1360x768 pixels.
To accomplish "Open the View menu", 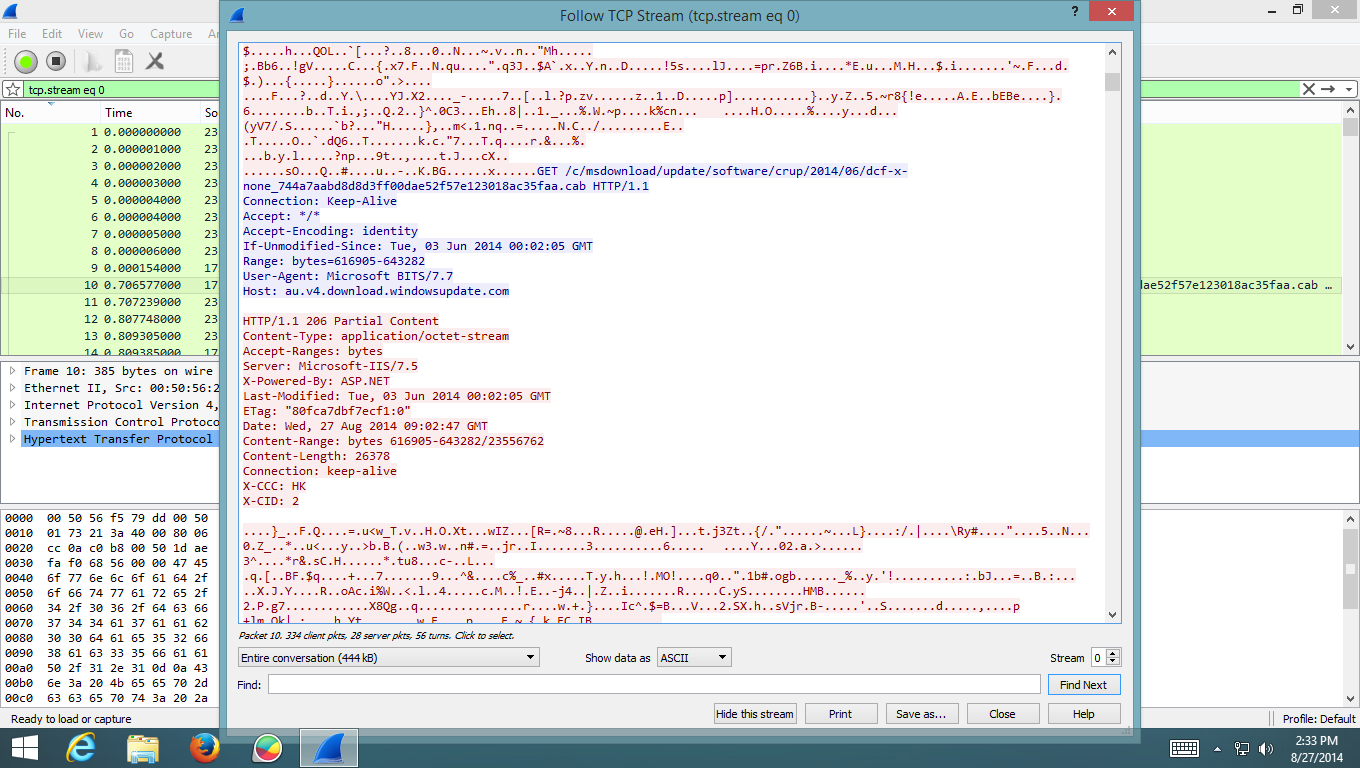I will pos(90,34).
